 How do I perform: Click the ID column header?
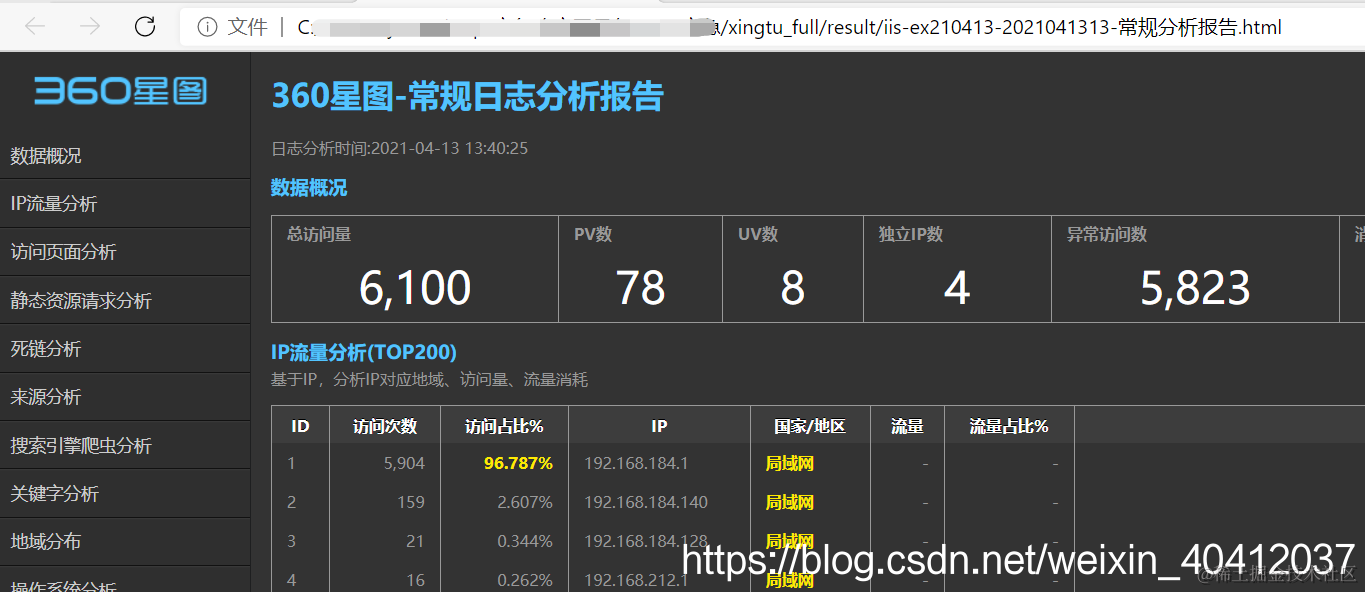click(x=300, y=426)
